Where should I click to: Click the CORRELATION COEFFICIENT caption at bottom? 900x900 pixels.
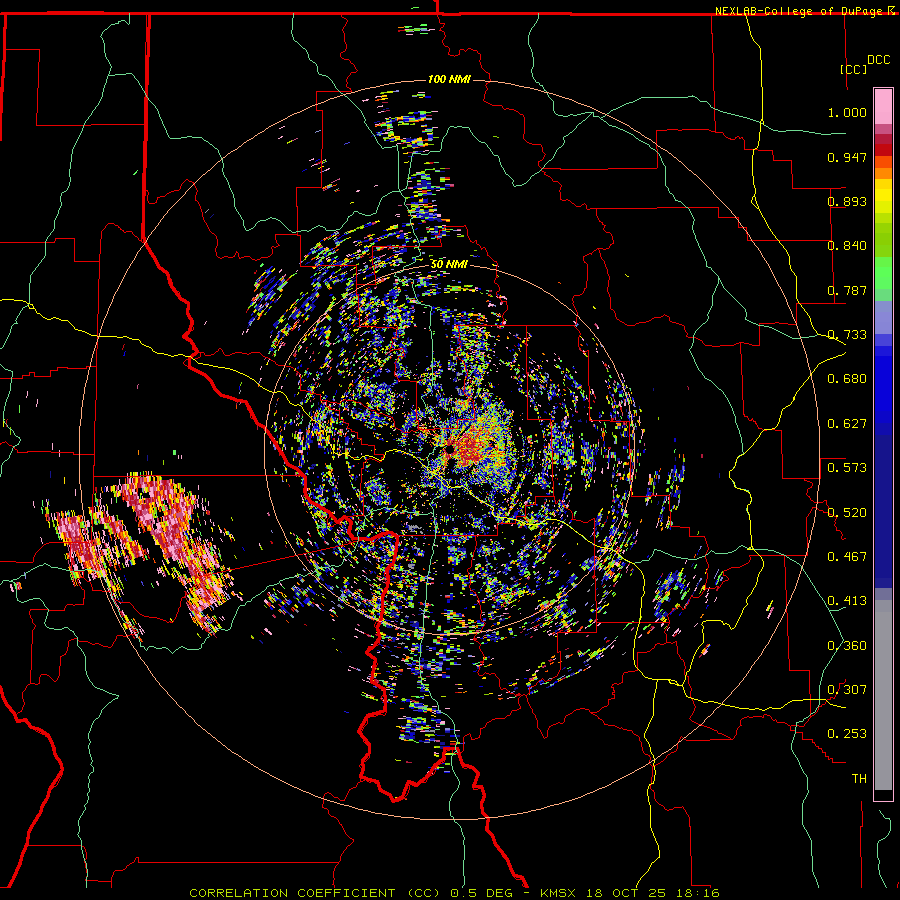(x=454, y=893)
